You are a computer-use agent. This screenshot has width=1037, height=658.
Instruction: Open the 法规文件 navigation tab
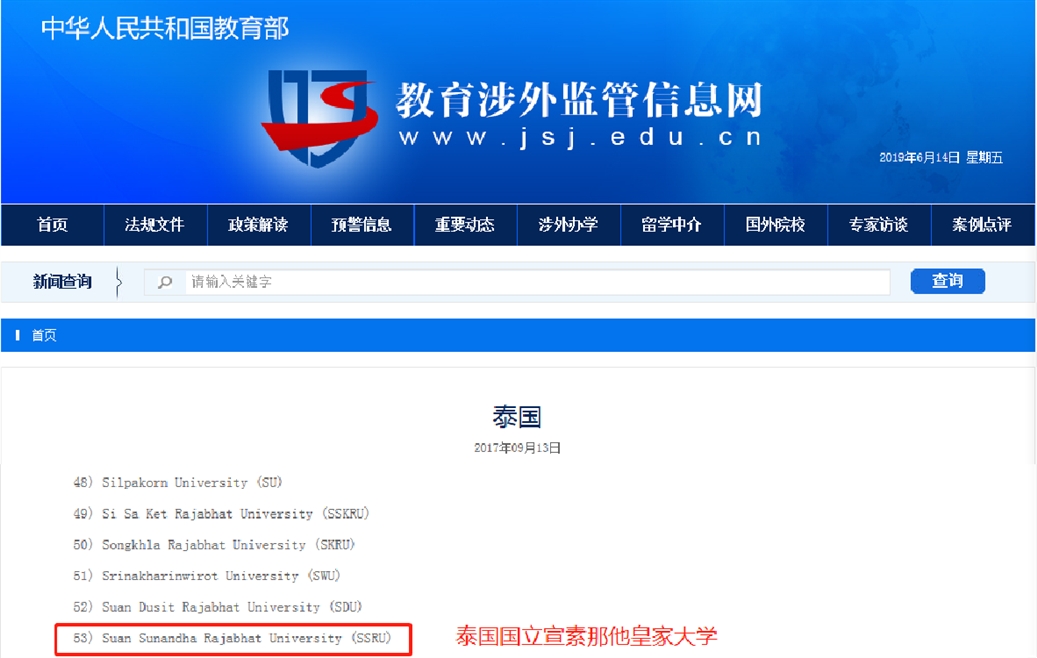155,225
